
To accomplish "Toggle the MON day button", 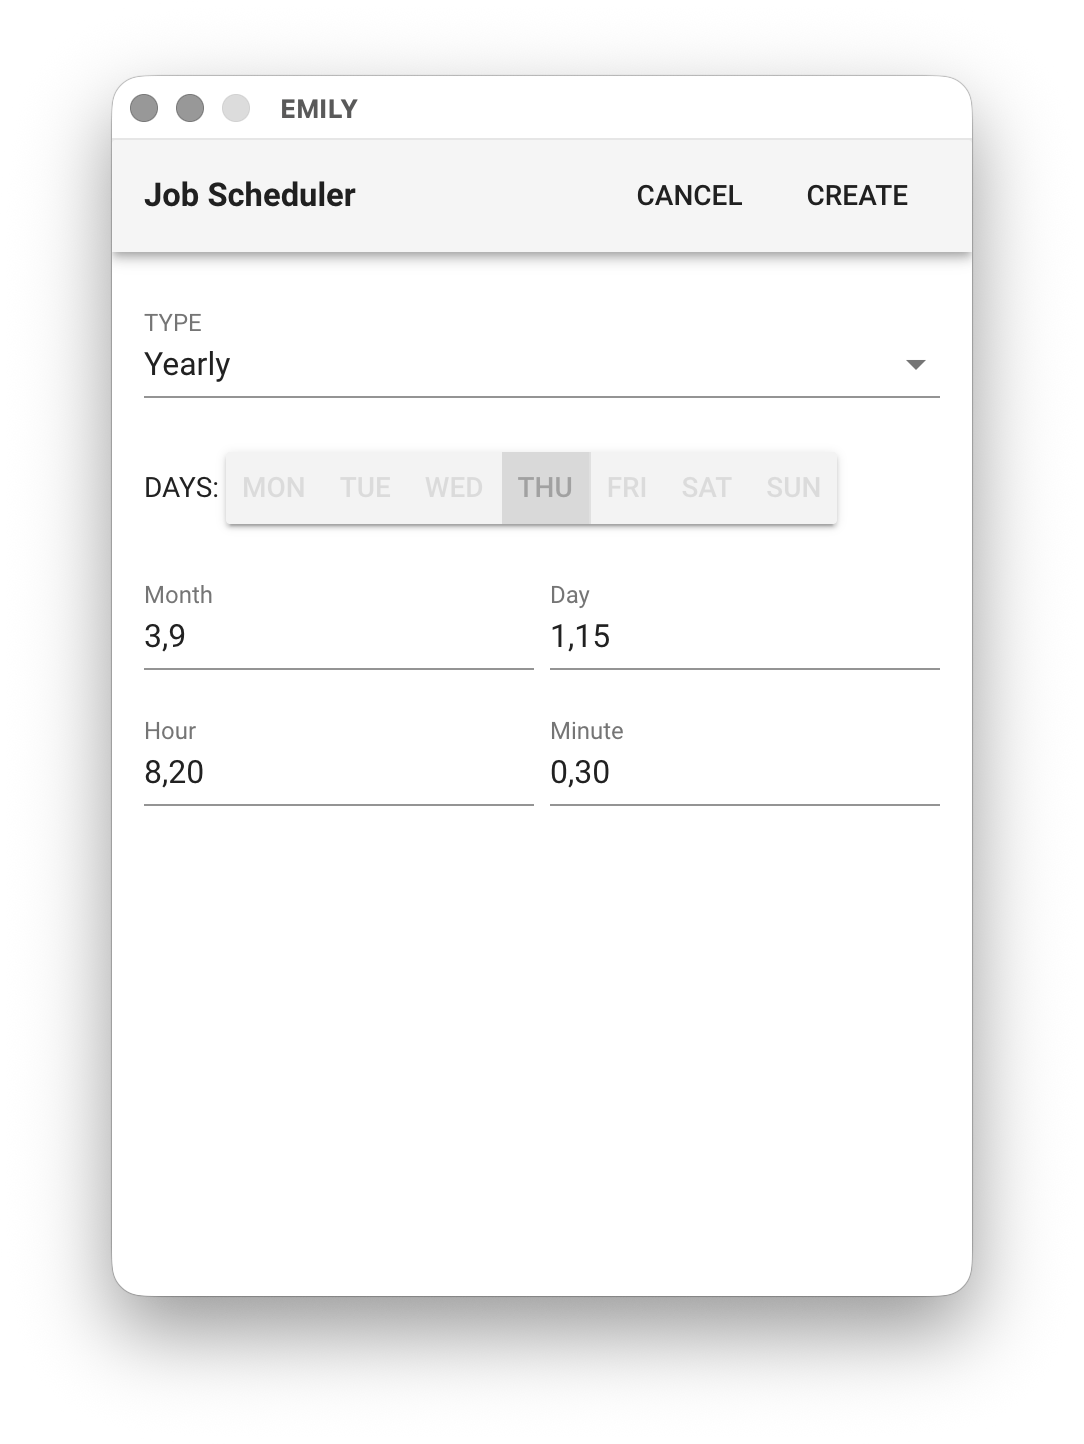I will coord(274,488).
